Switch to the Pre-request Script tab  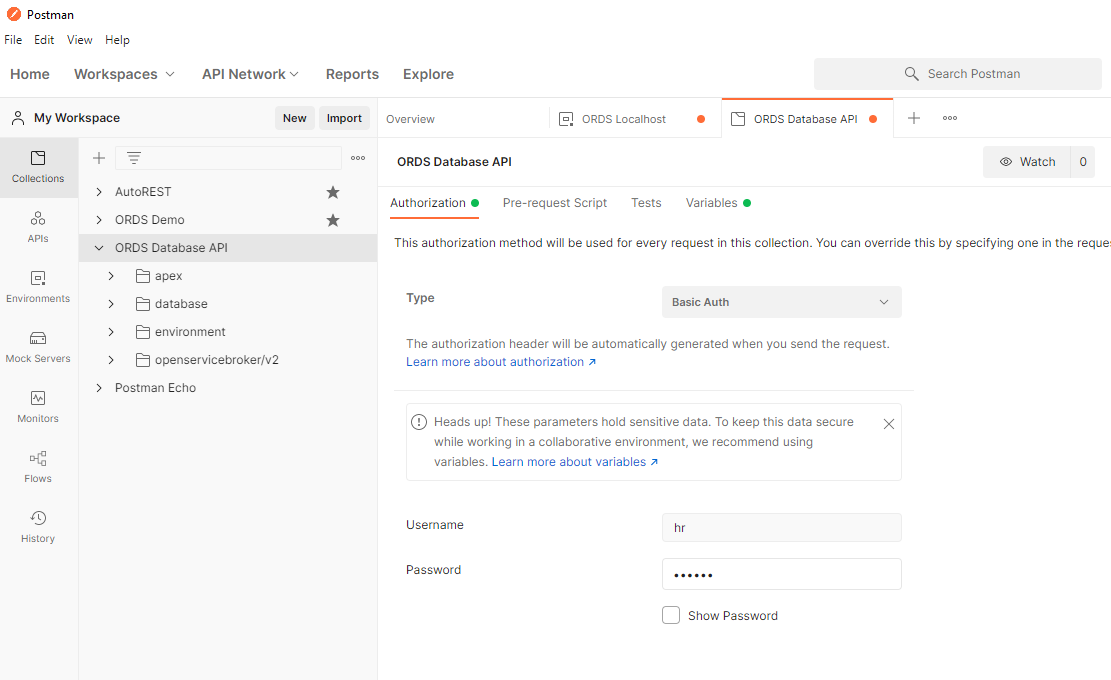[x=555, y=203]
